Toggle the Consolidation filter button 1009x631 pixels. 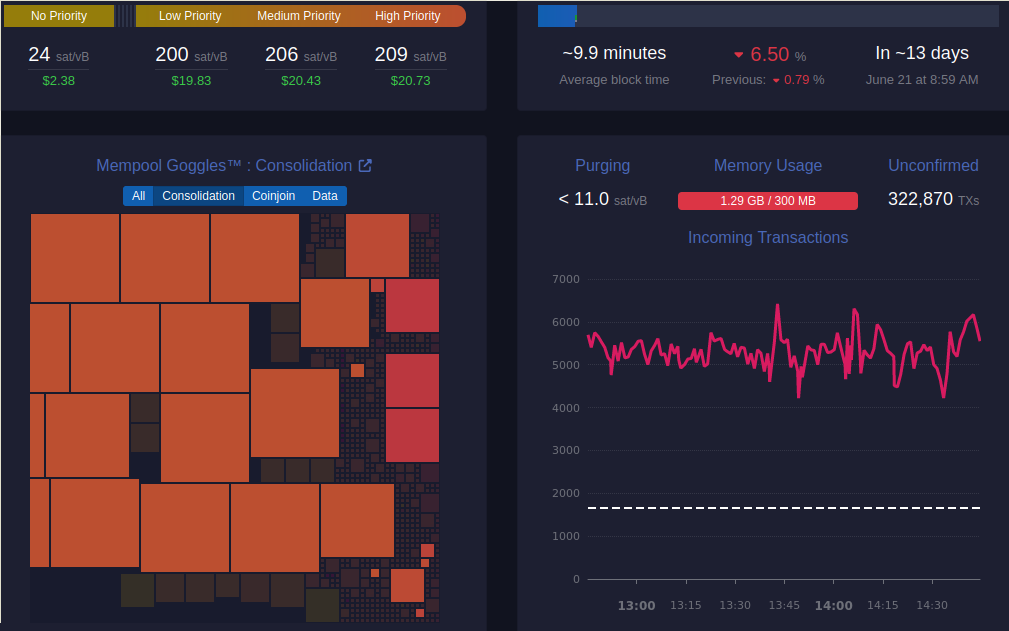(198, 196)
